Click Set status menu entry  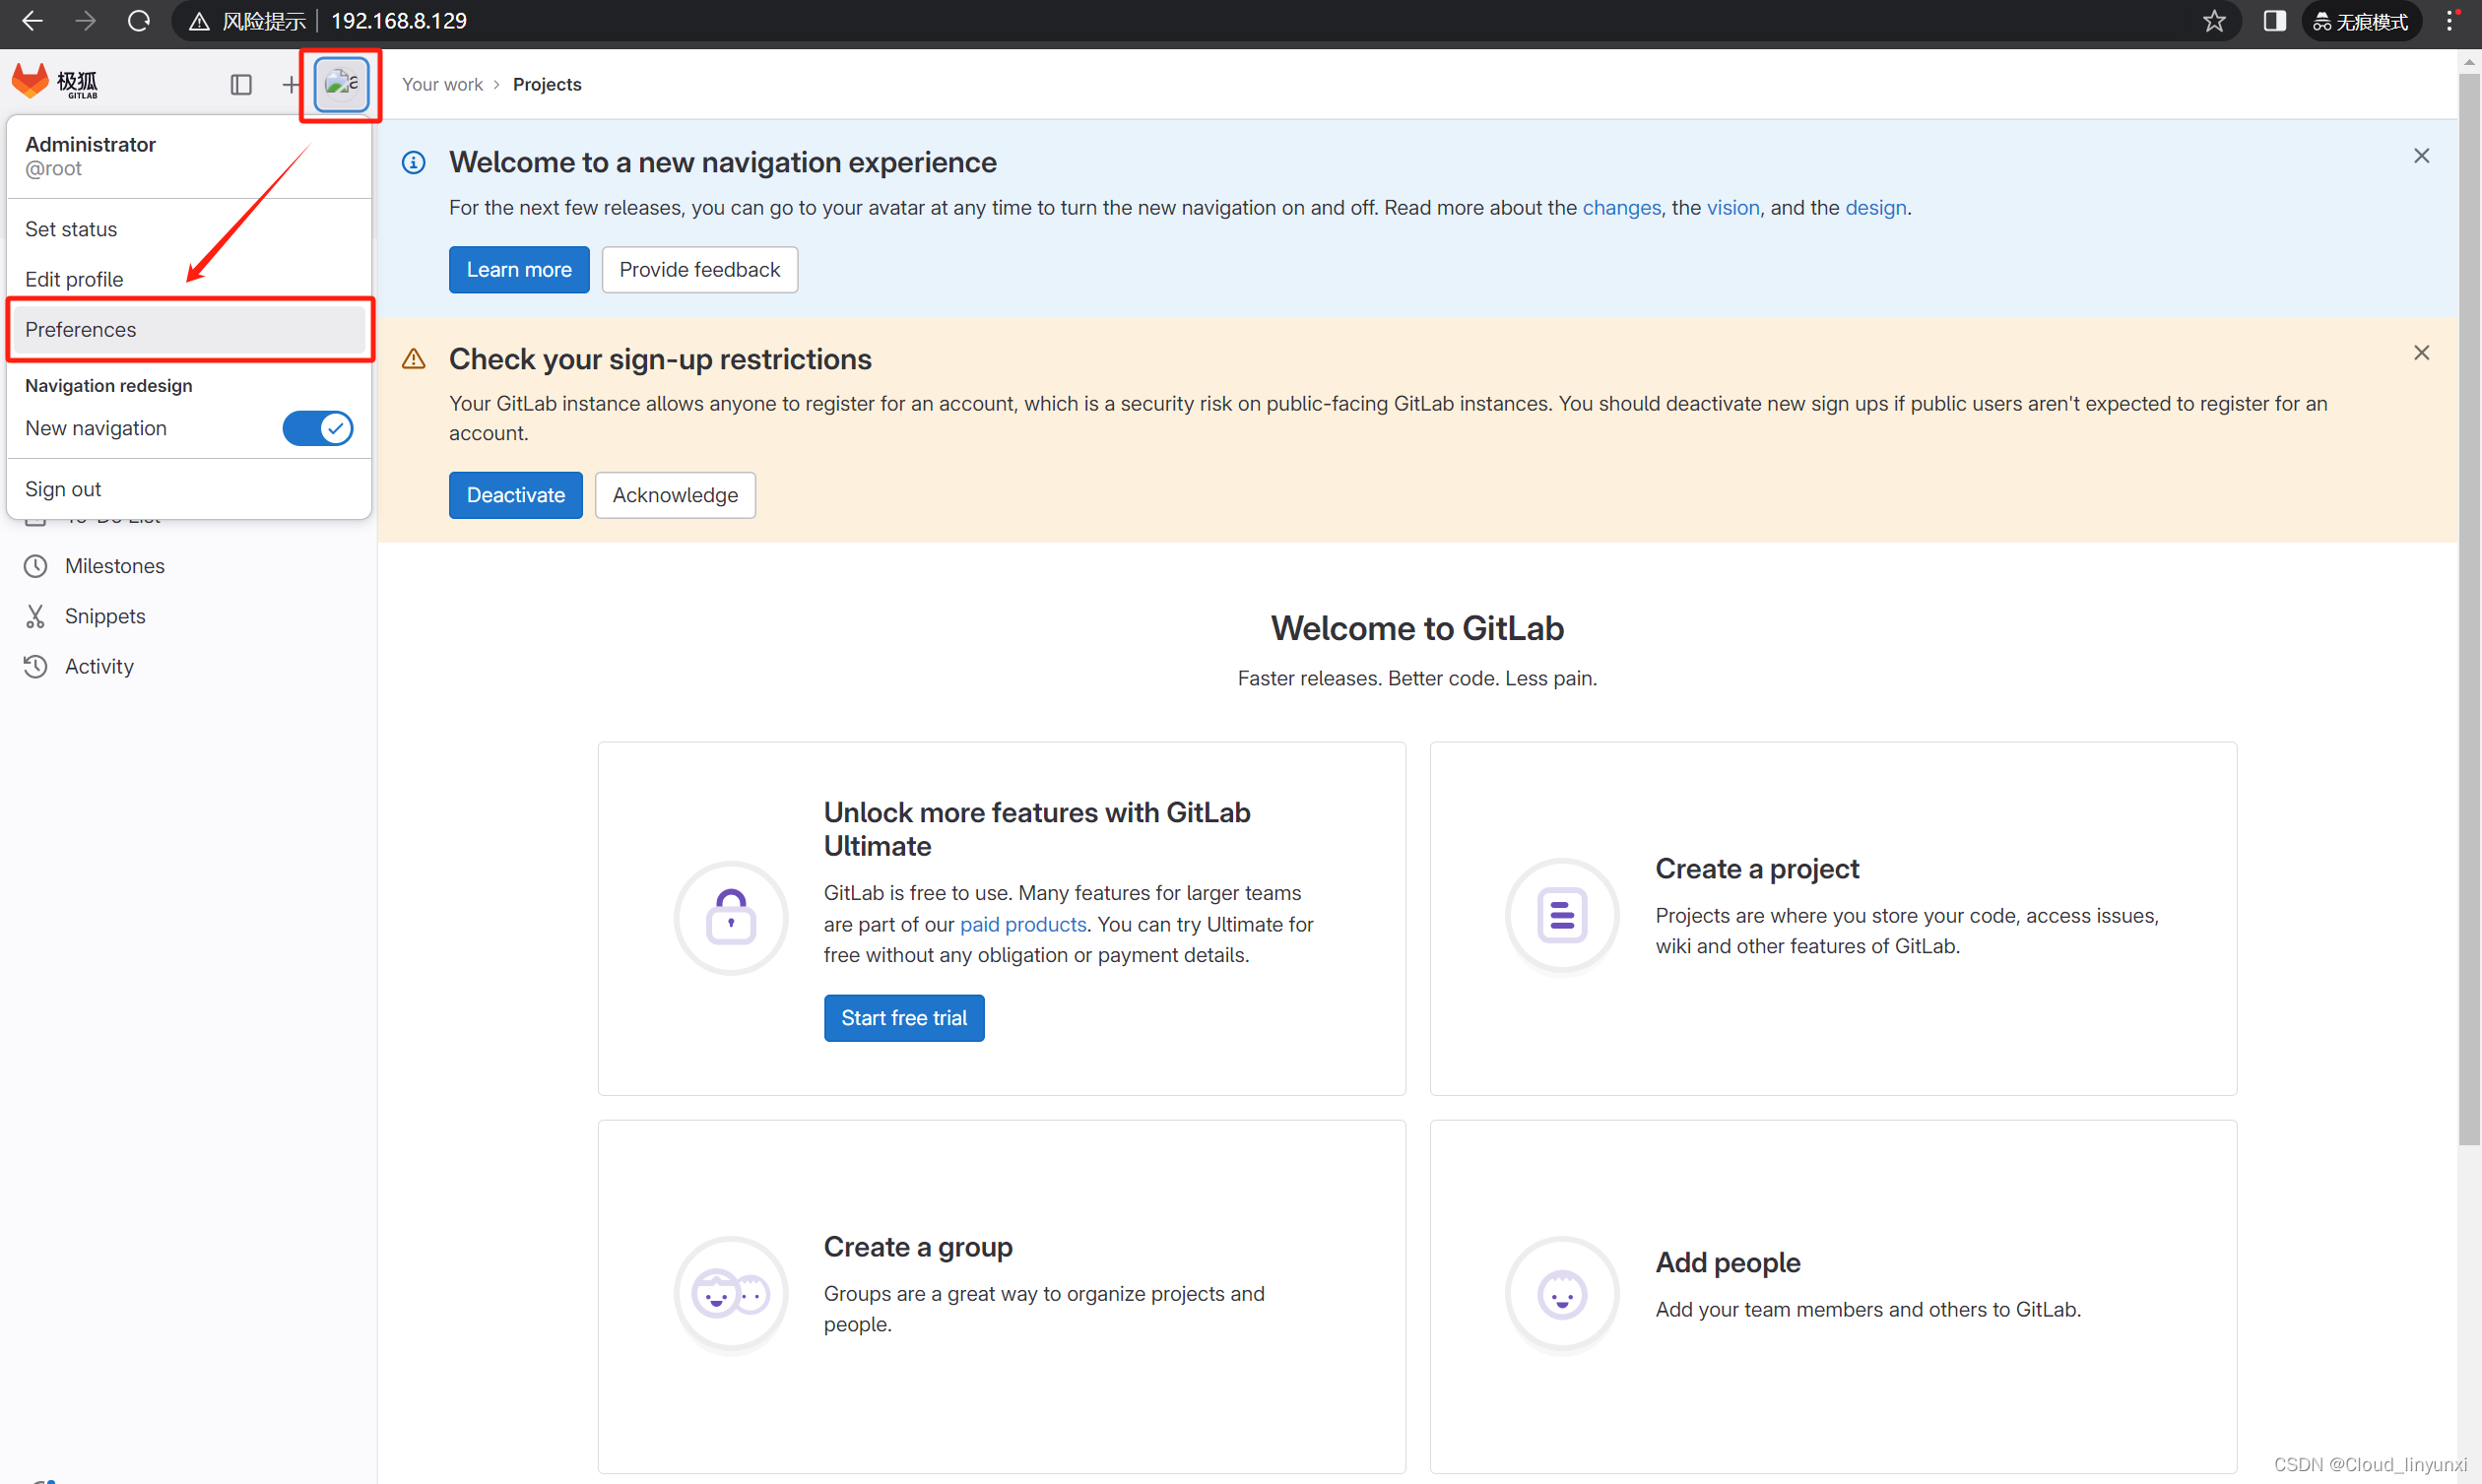tap(71, 229)
